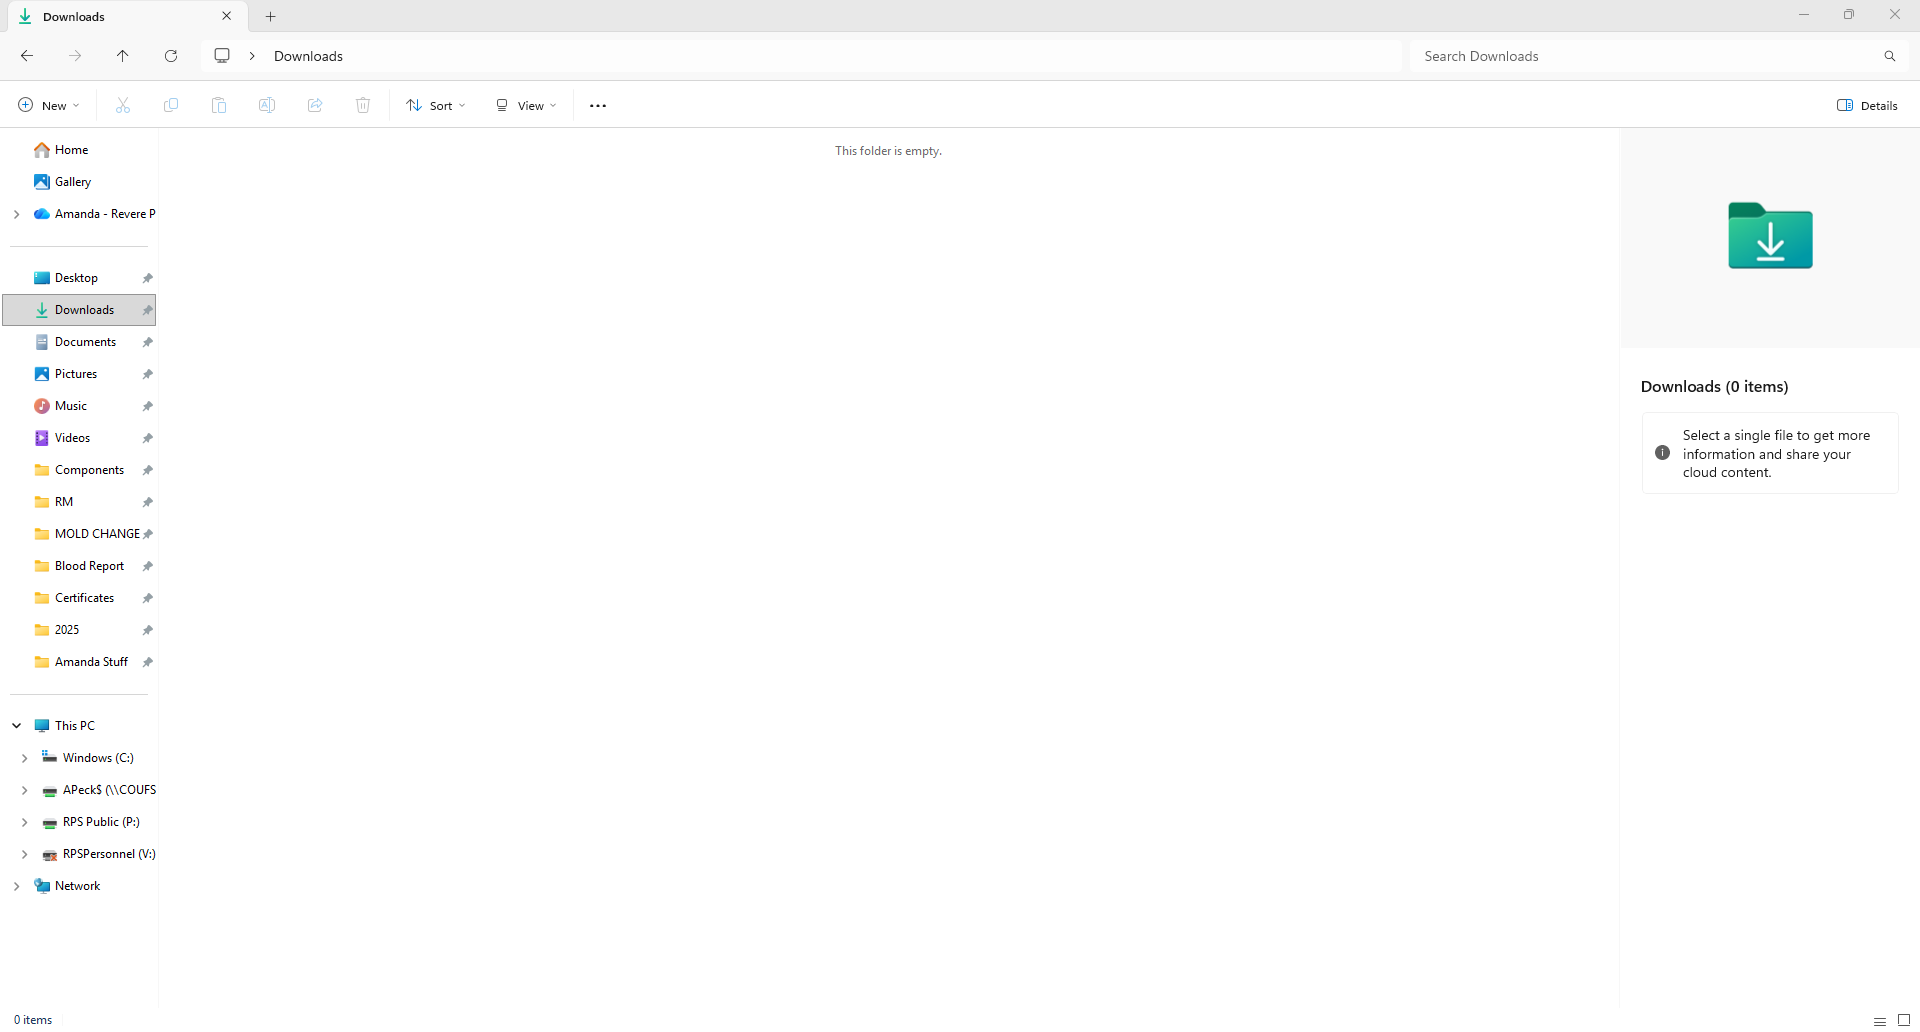Image resolution: width=1920 pixels, height=1032 pixels.
Task: Open the Sort dropdown
Action: click(436, 106)
